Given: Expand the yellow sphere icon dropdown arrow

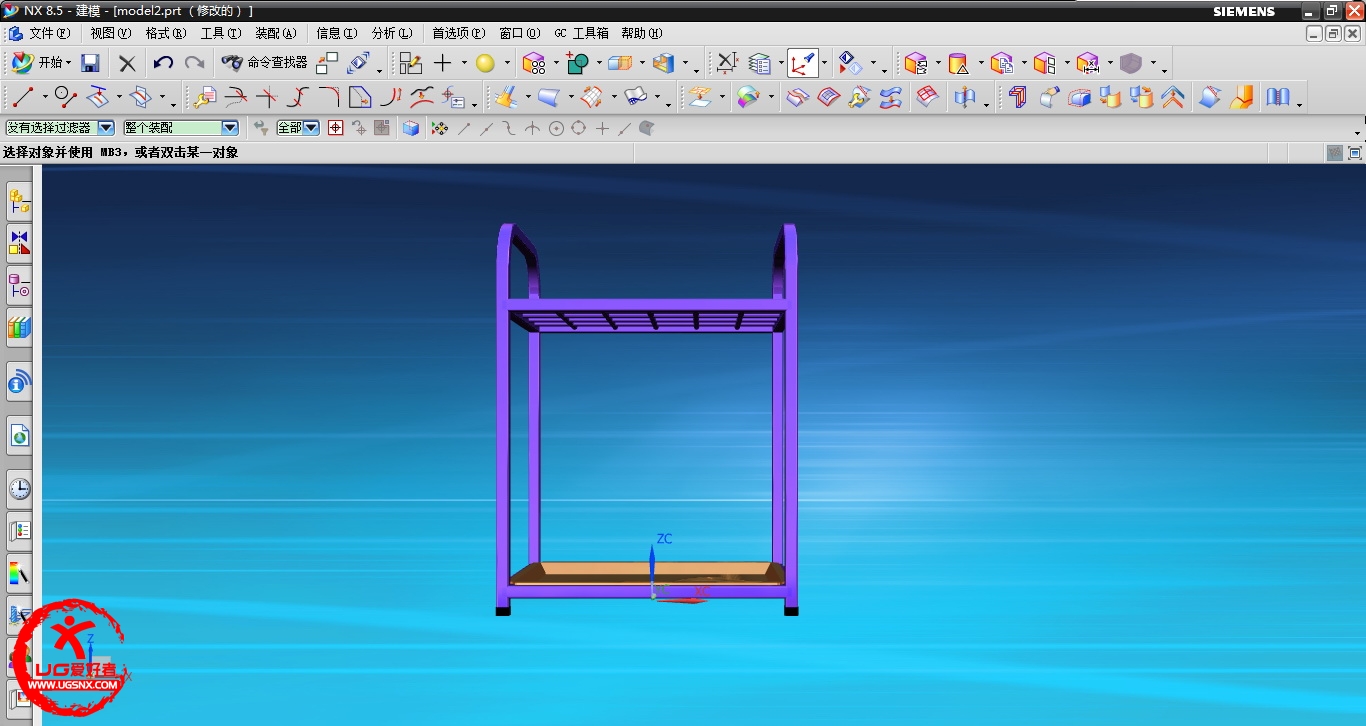Looking at the screenshot, I should coord(507,63).
